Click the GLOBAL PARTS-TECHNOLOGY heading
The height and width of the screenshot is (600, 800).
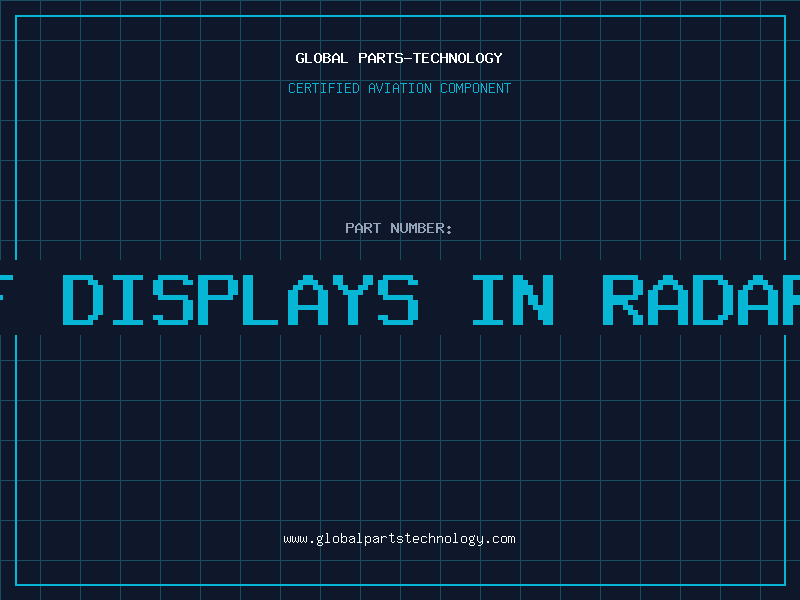[x=399, y=58]
